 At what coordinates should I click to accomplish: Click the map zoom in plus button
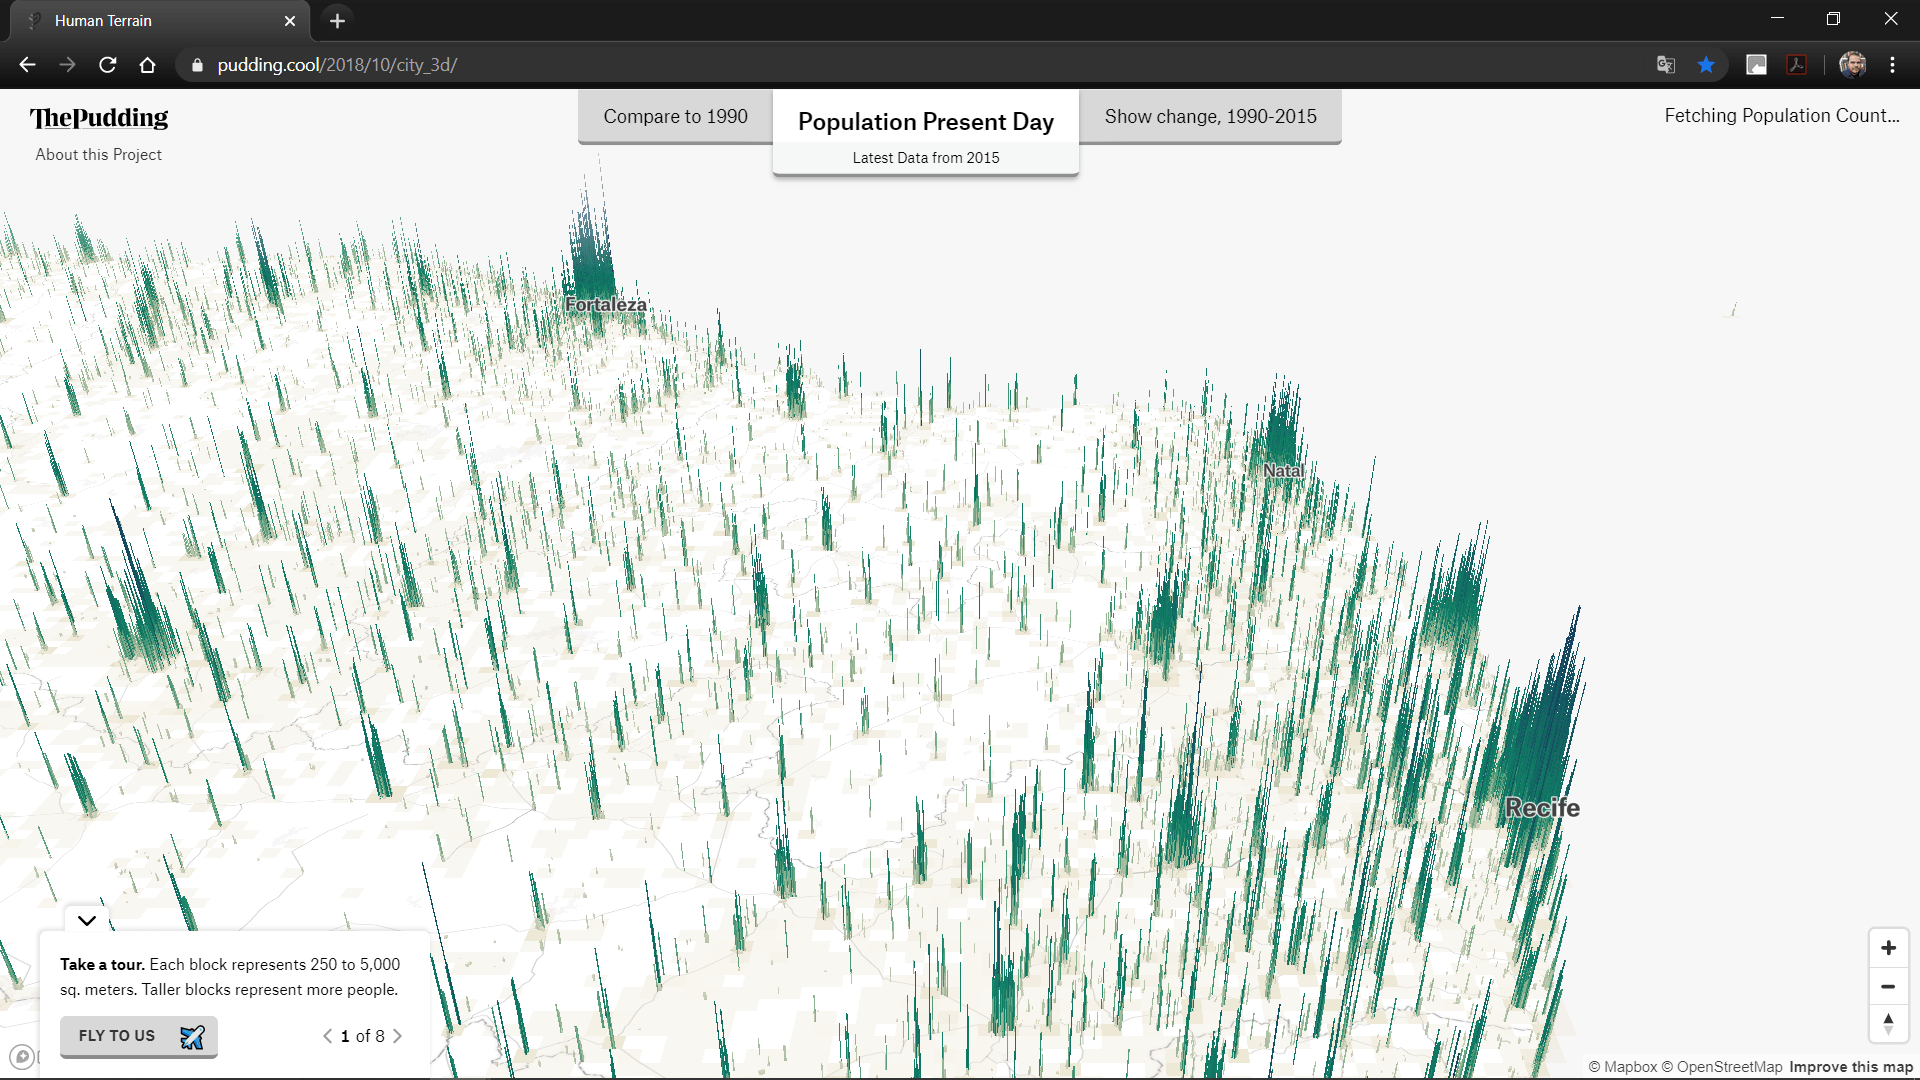click(1888, 948)
